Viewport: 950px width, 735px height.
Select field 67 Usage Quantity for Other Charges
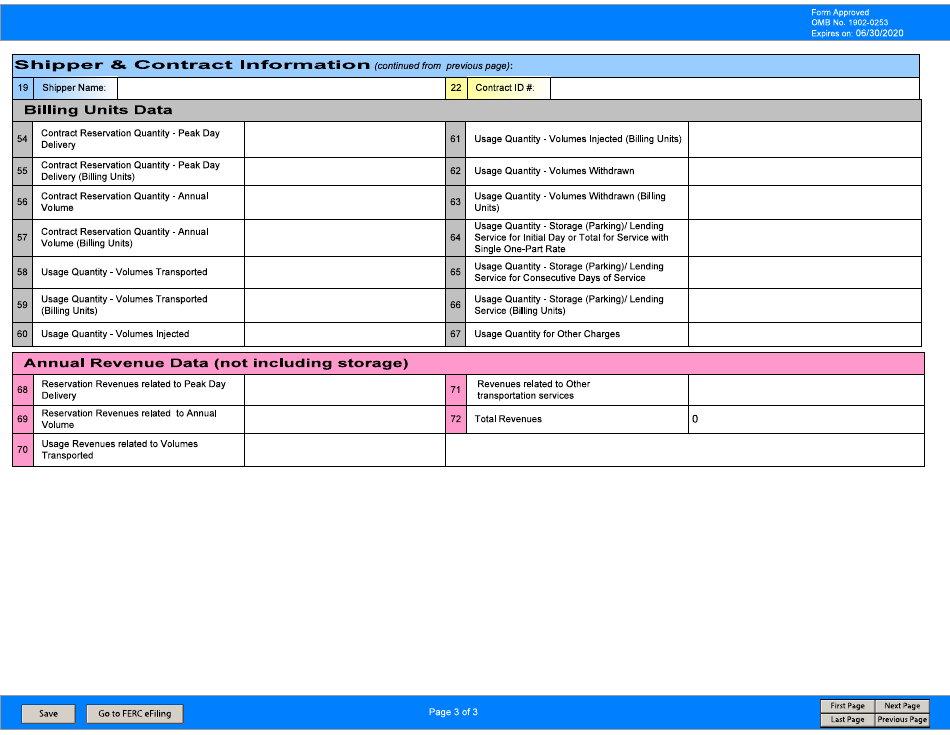804,334
